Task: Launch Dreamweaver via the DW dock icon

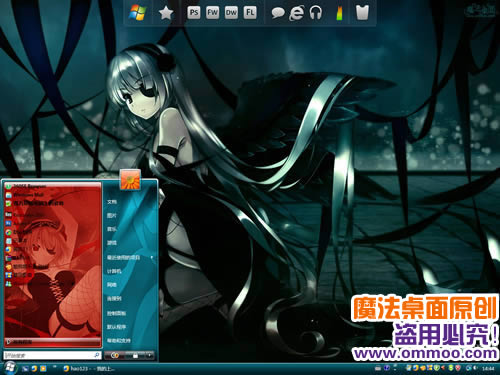Action: coord(231,13)
